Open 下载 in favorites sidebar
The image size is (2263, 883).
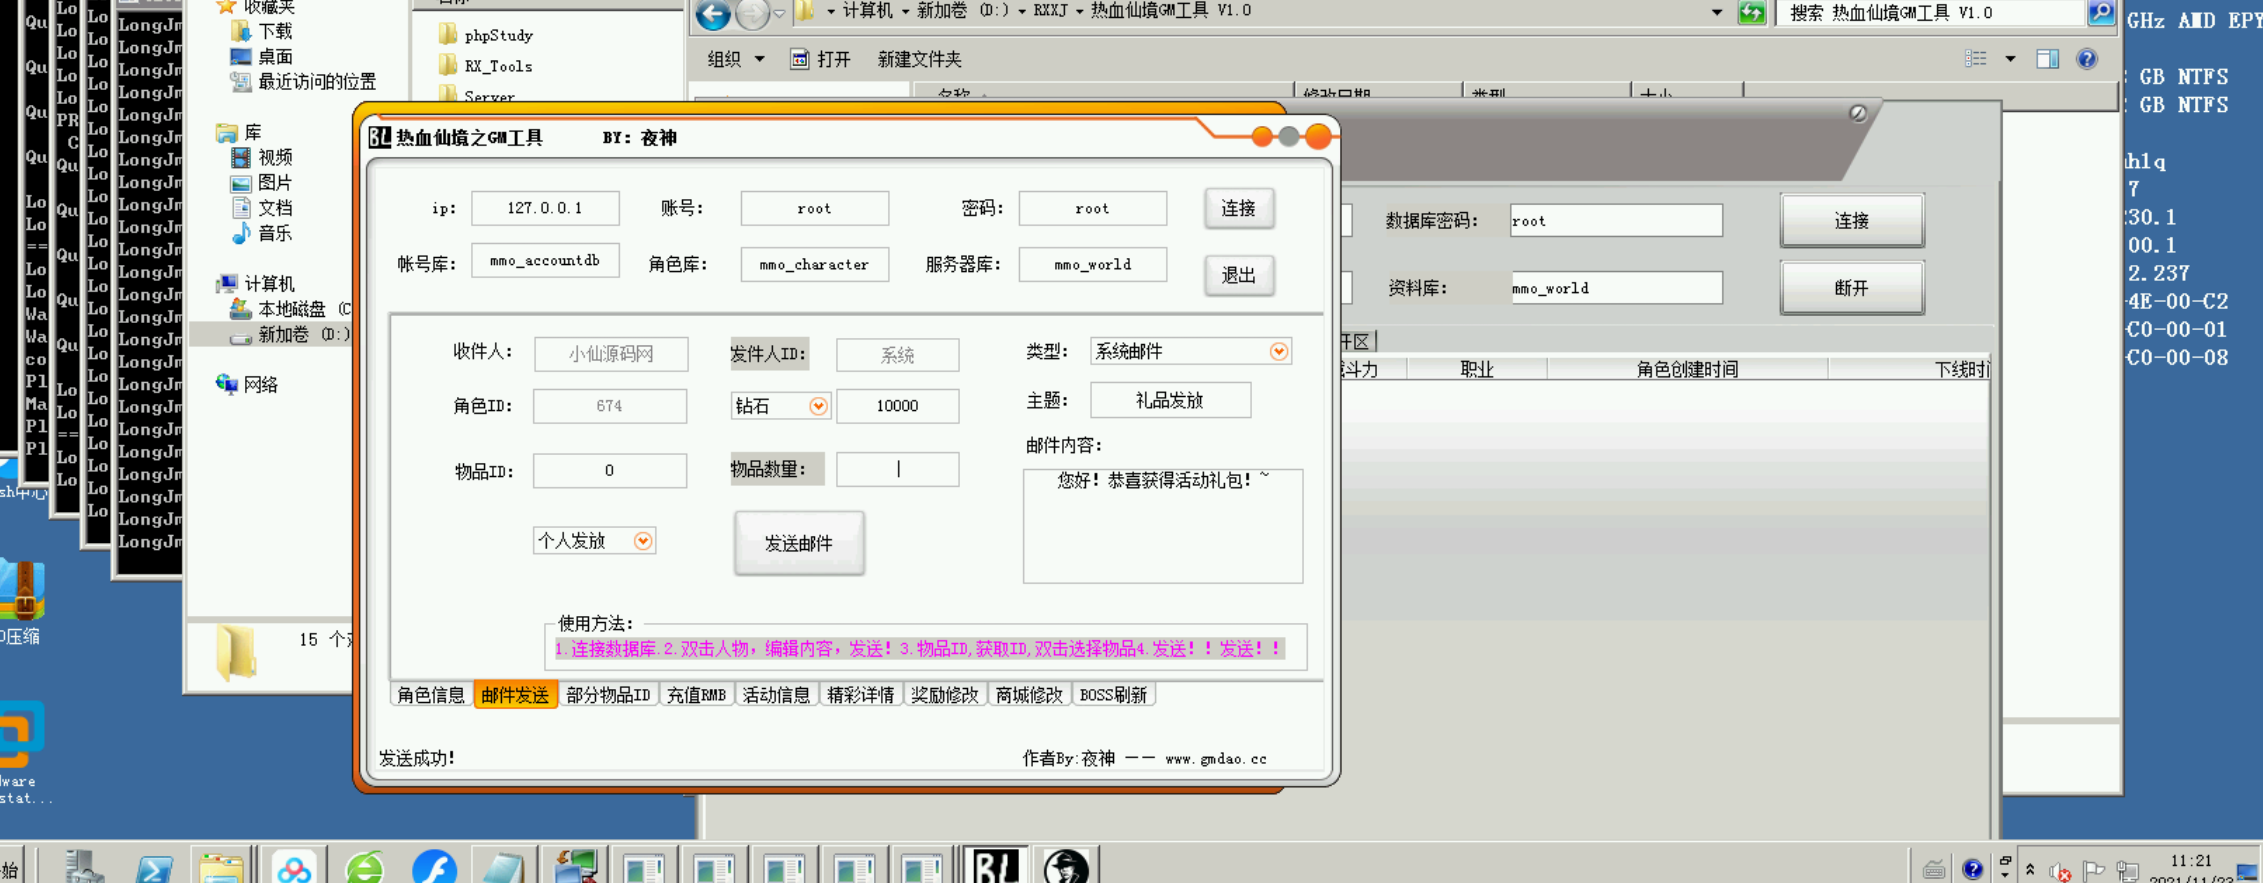(262, 31)
